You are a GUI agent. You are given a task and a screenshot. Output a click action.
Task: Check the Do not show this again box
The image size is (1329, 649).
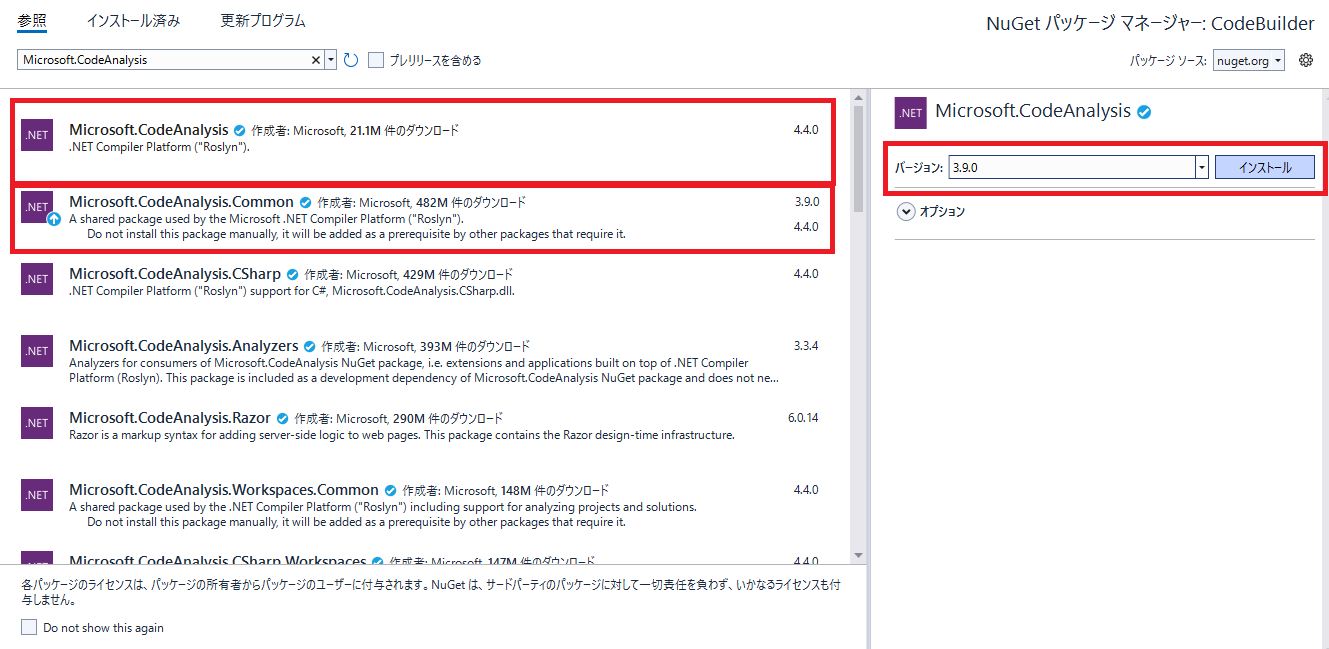tap(28, 626)
